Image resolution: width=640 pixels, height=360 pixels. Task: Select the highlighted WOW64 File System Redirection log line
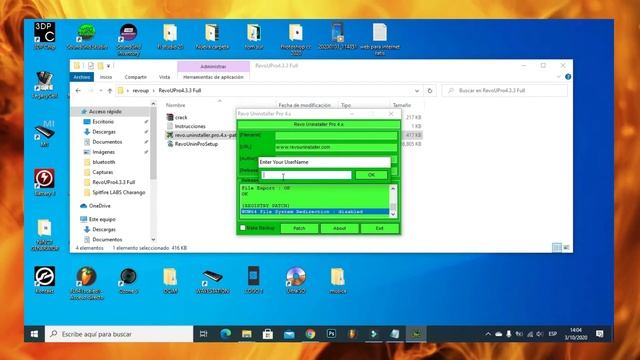pyautogui.click(x=315, y=212)
